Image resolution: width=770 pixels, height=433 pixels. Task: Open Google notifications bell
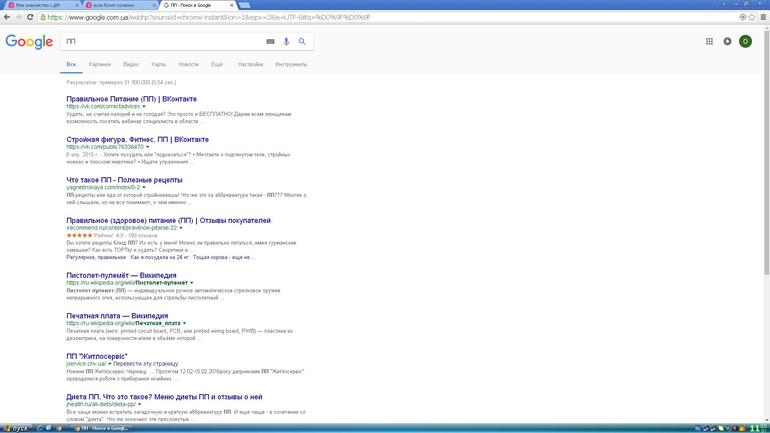(727, 41)
